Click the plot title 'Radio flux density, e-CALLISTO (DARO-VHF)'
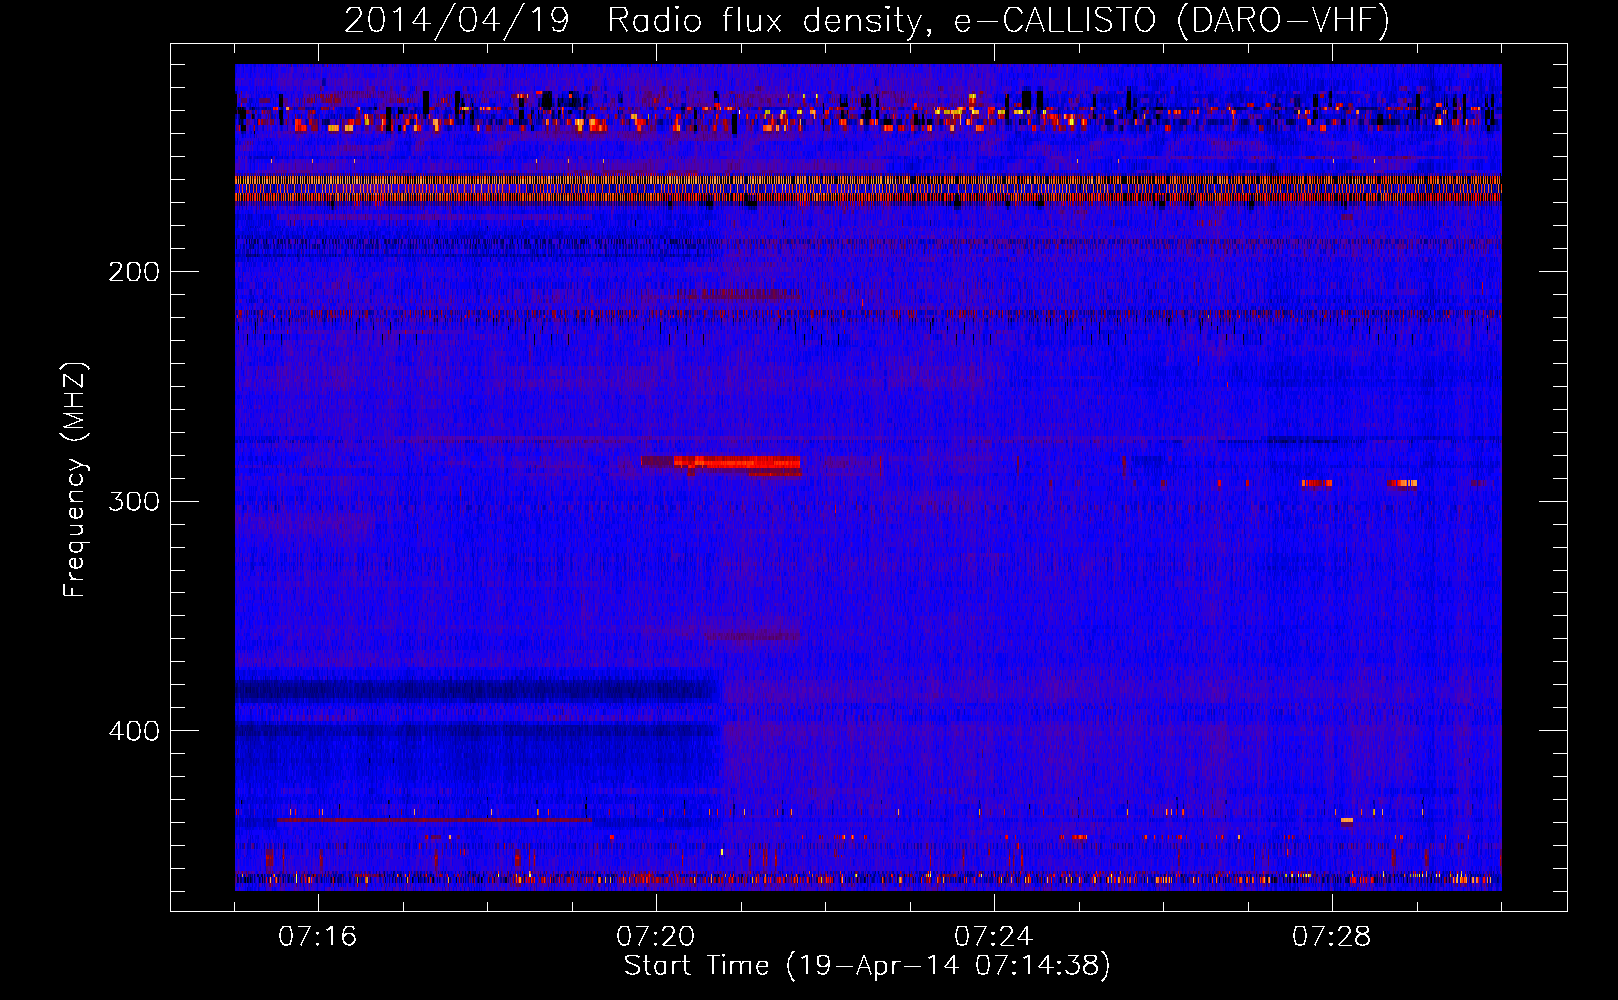Viewport: 1618px width, 1000px height. pos(998,20)
